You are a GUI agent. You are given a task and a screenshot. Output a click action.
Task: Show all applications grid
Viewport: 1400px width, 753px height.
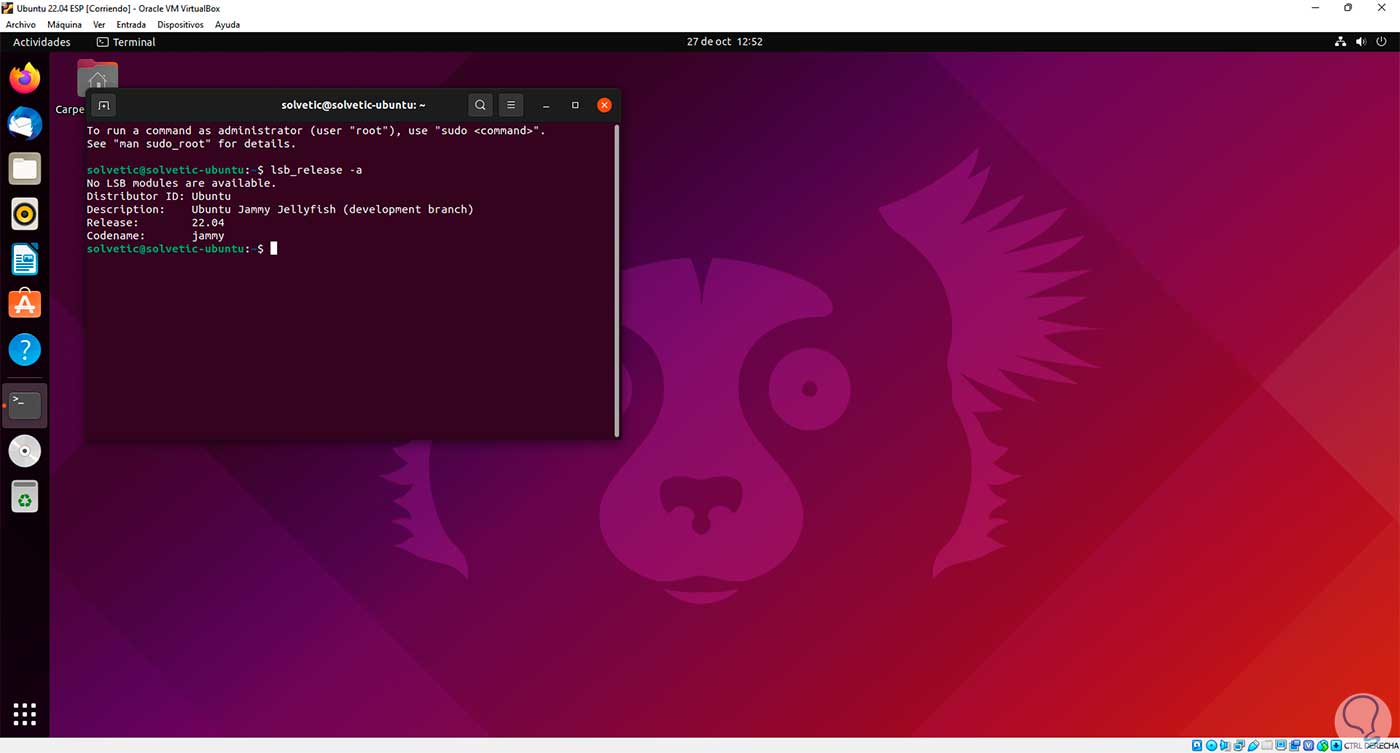click(x=25, y=713)
